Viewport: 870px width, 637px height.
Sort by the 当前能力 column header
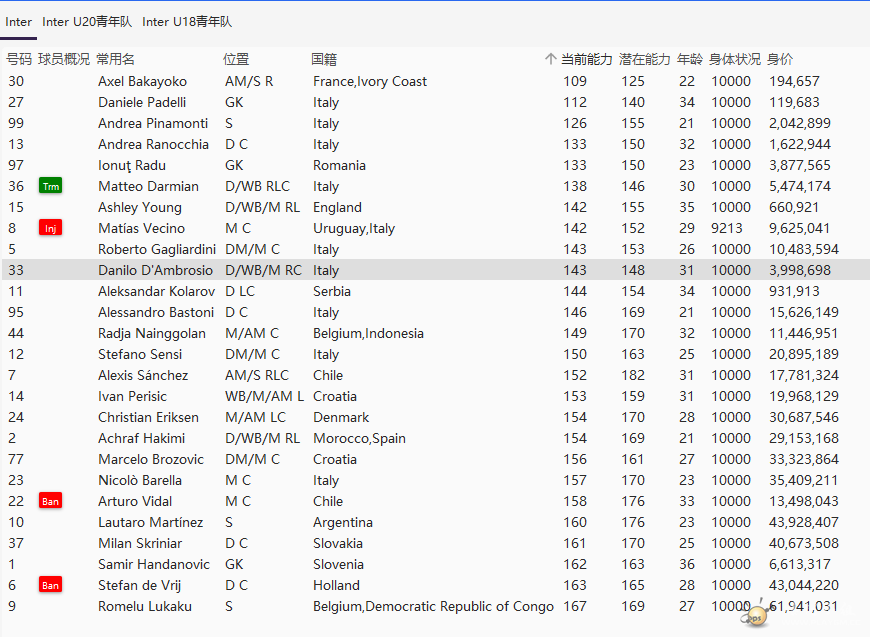[586, 59]
